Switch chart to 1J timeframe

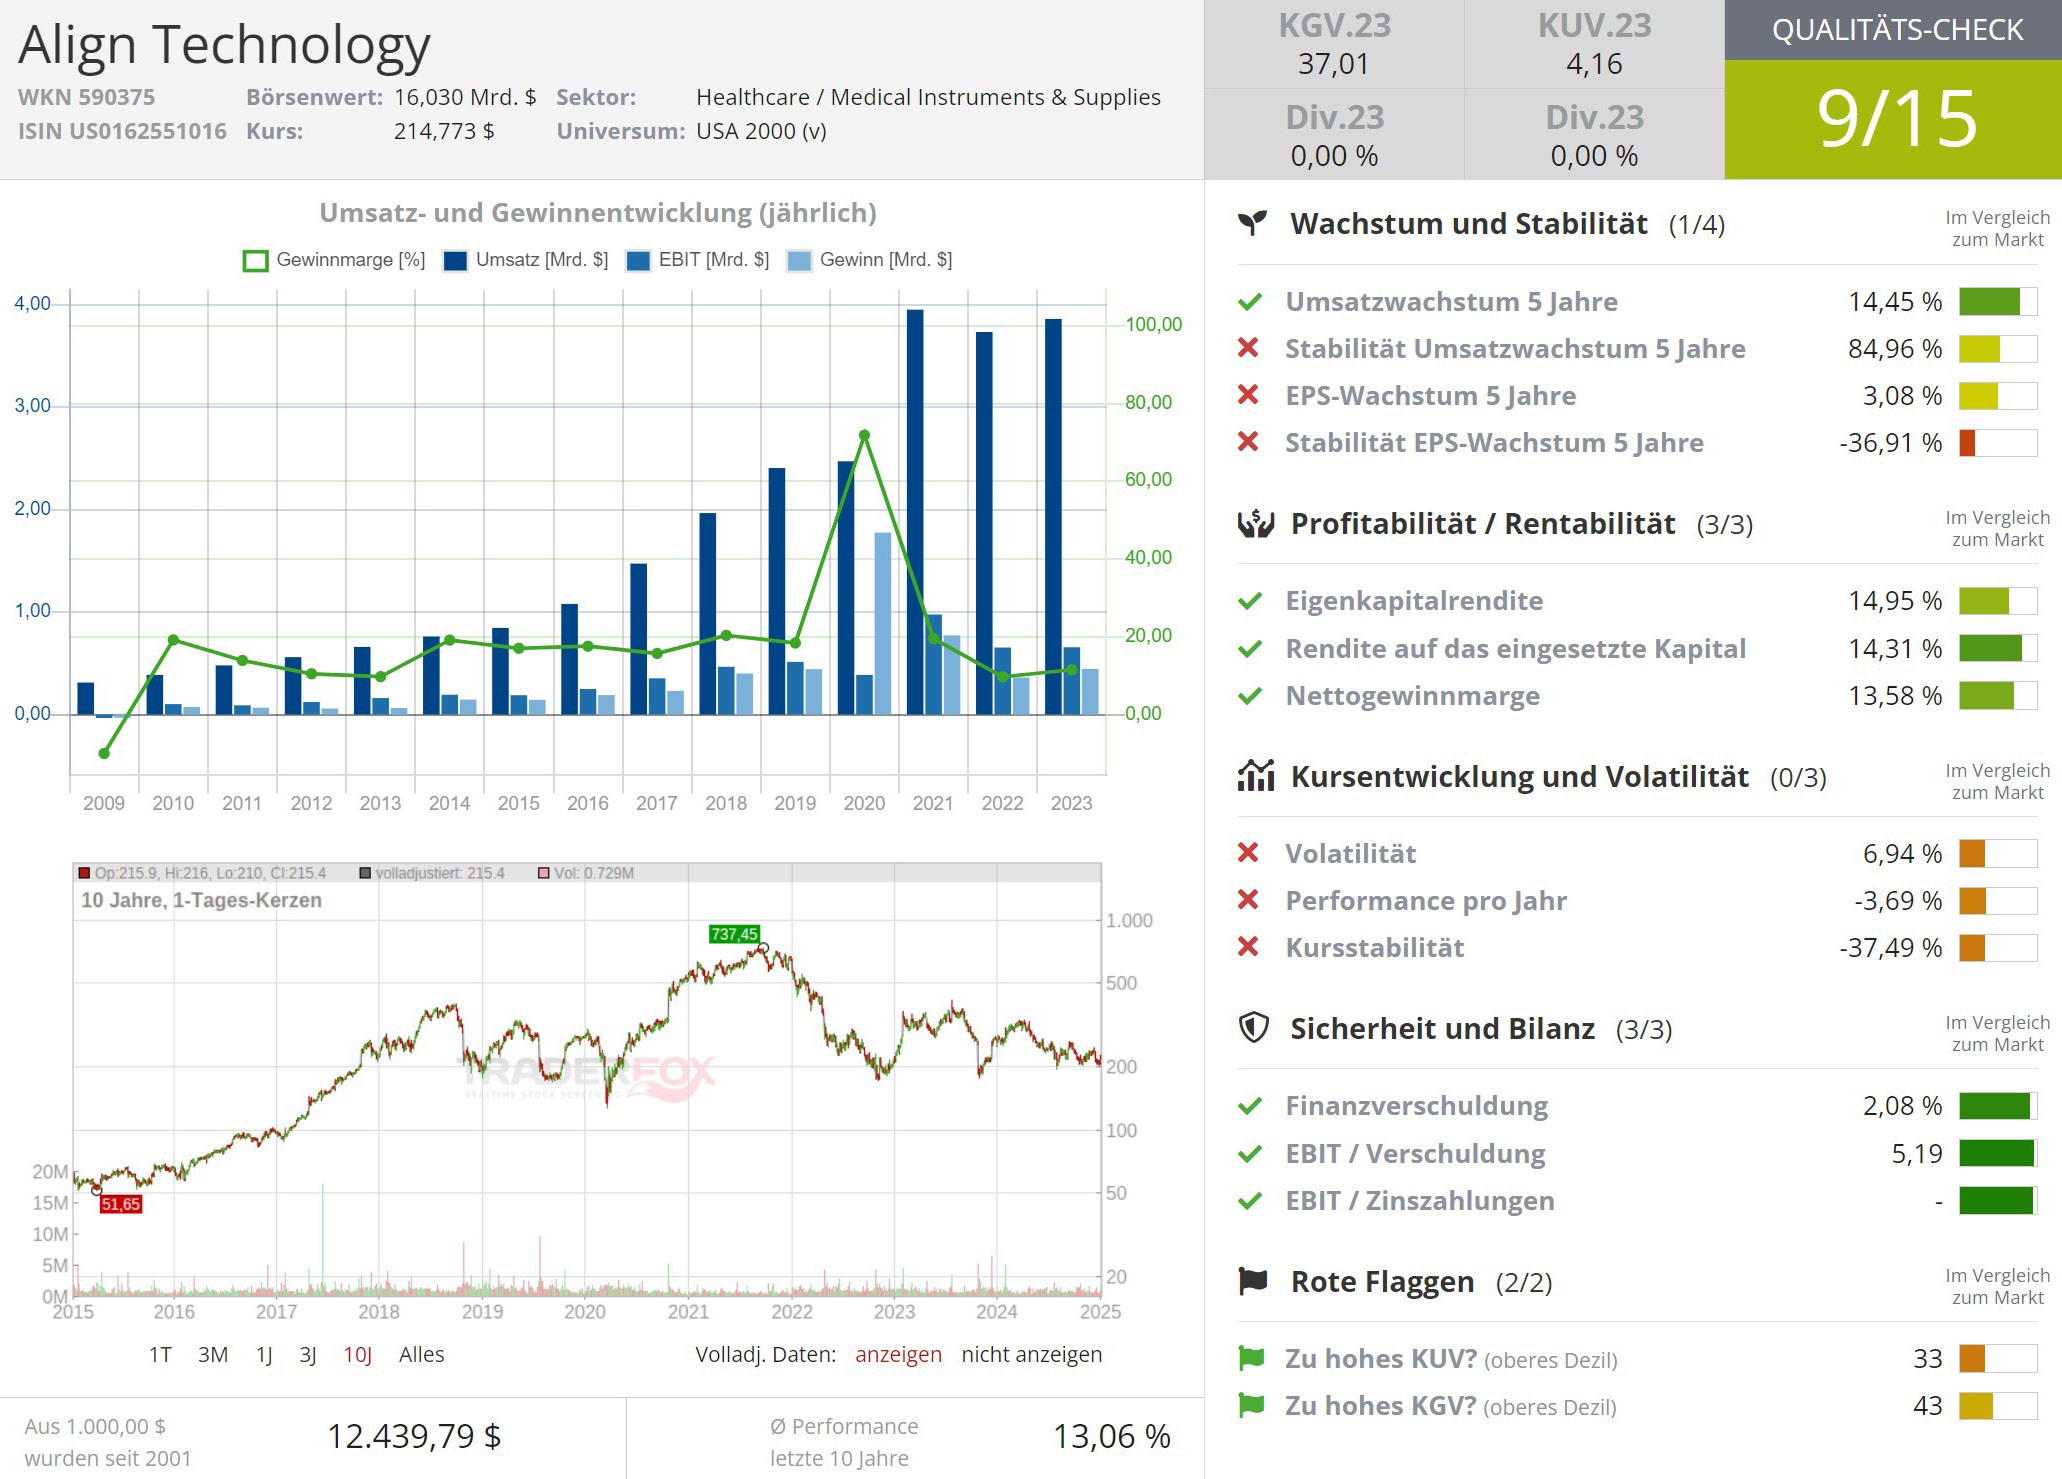264,1354
